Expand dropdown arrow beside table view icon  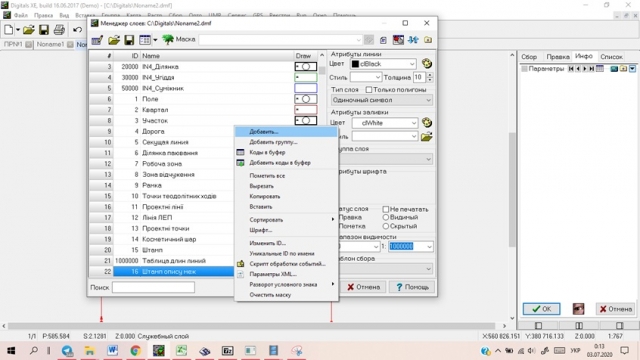pos(155,40)
